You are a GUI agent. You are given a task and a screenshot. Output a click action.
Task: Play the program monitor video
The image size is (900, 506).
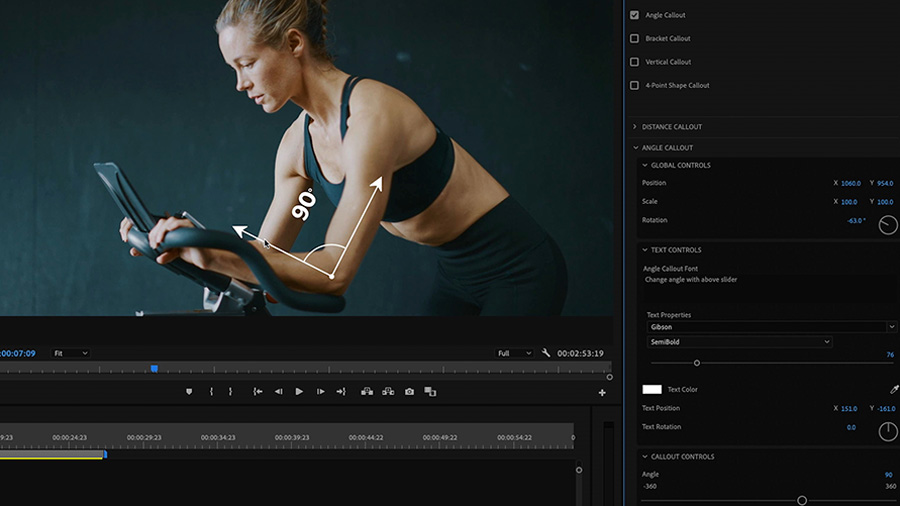[x=299, y=391]
